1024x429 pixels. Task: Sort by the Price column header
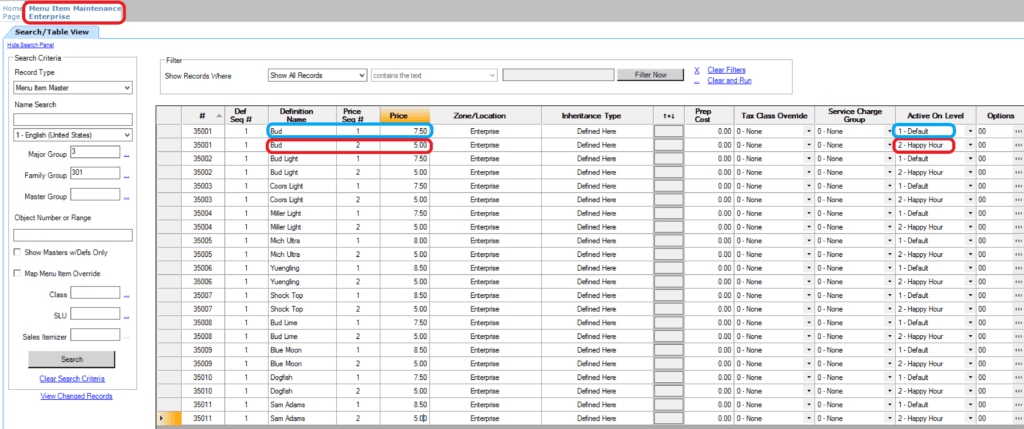coord(405,116)
